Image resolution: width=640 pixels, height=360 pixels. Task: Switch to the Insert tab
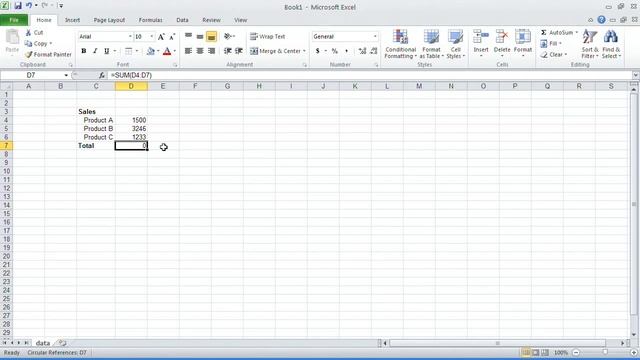tap(72, 20)
